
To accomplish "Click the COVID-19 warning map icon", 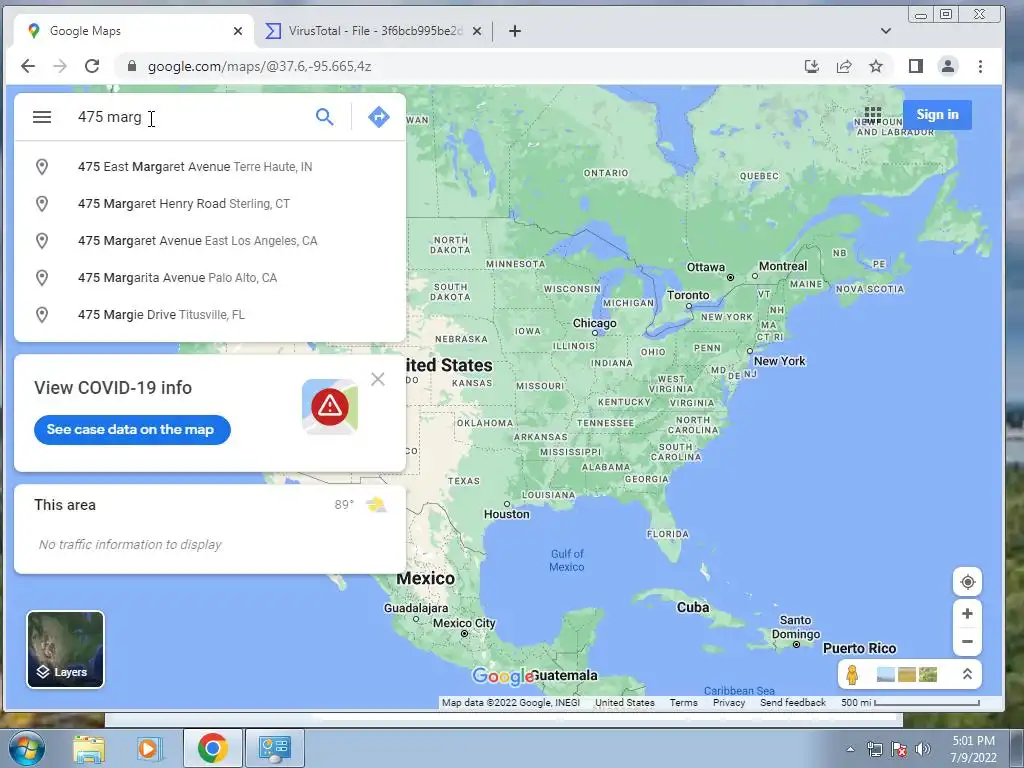I will pos(330,406).
